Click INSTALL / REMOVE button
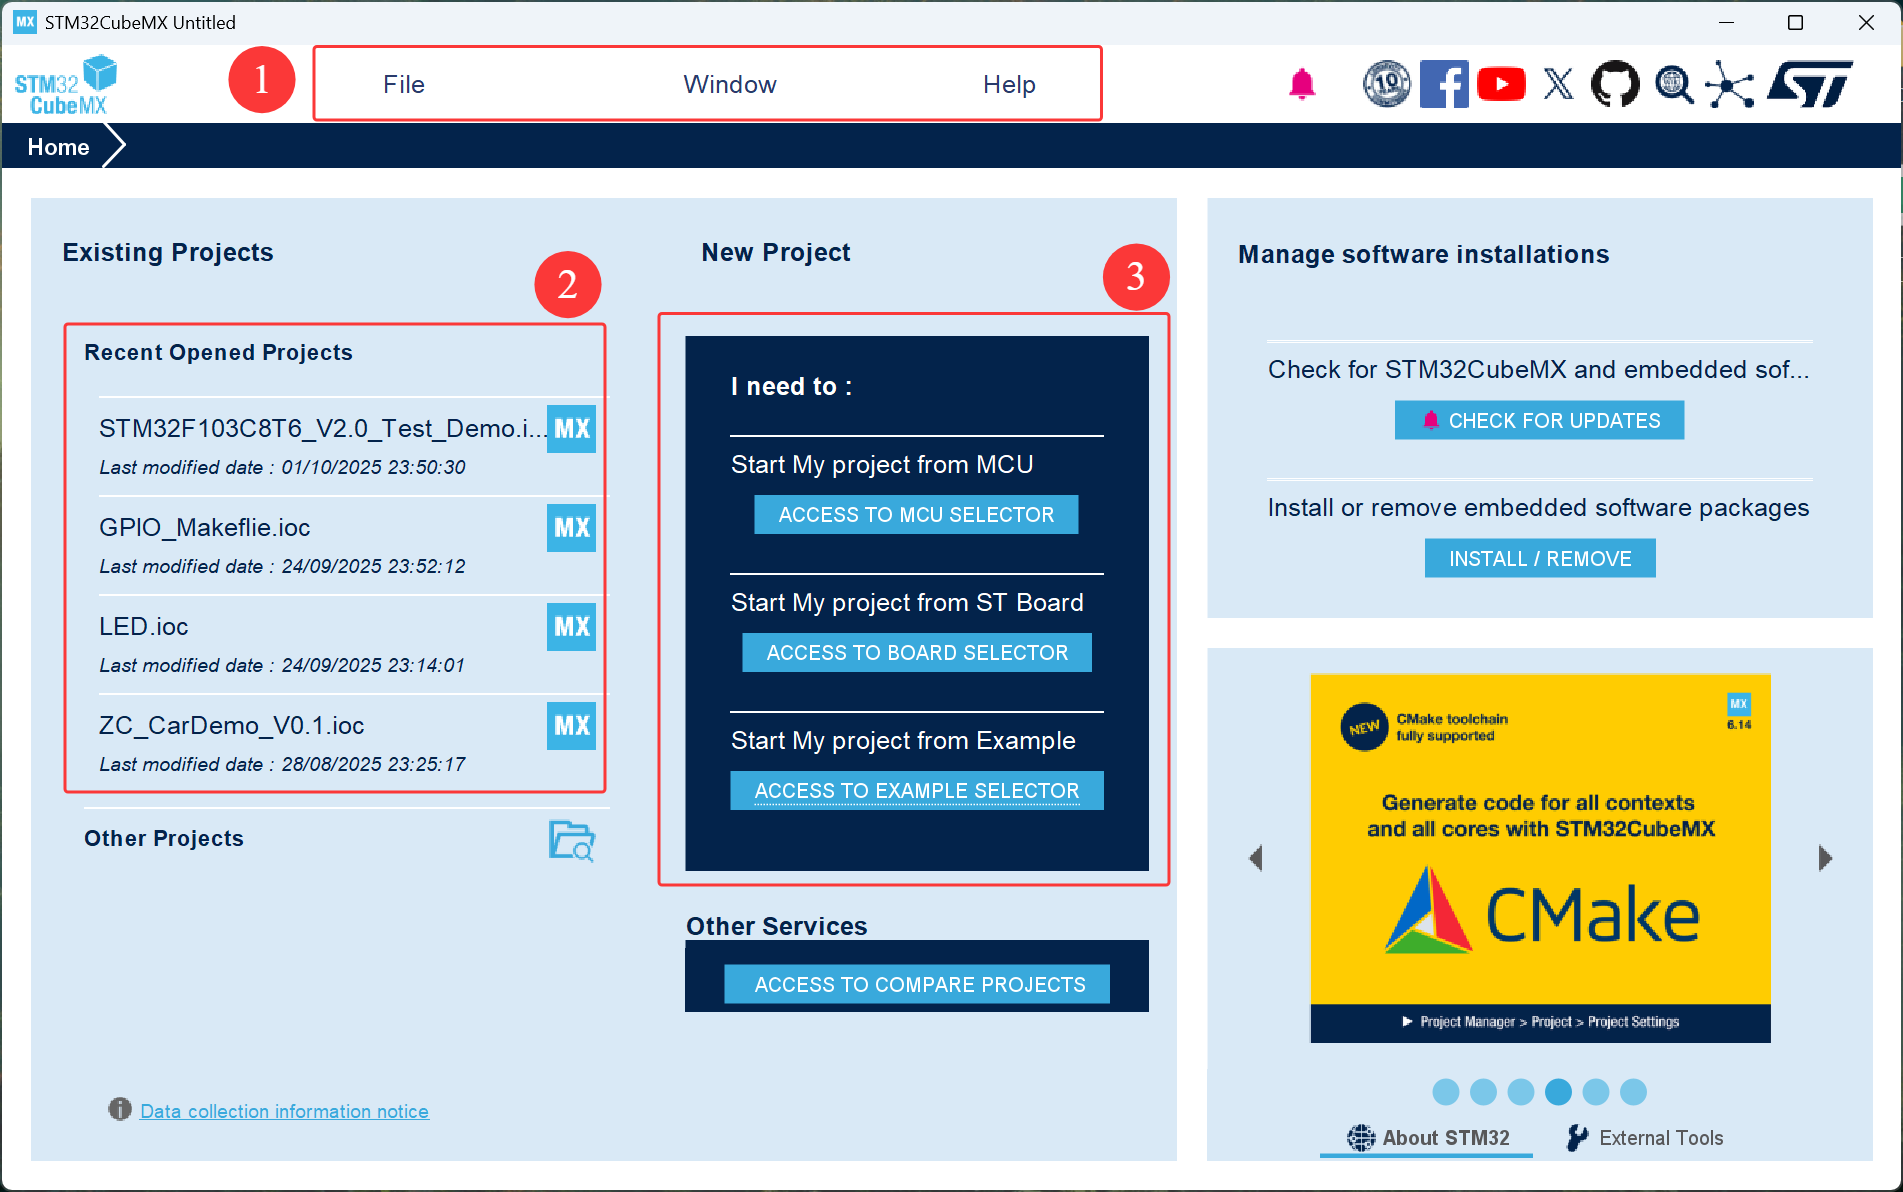The width and height of the screenshot is (1903, 1192). pyautogui.click(x=1540, y=559)
